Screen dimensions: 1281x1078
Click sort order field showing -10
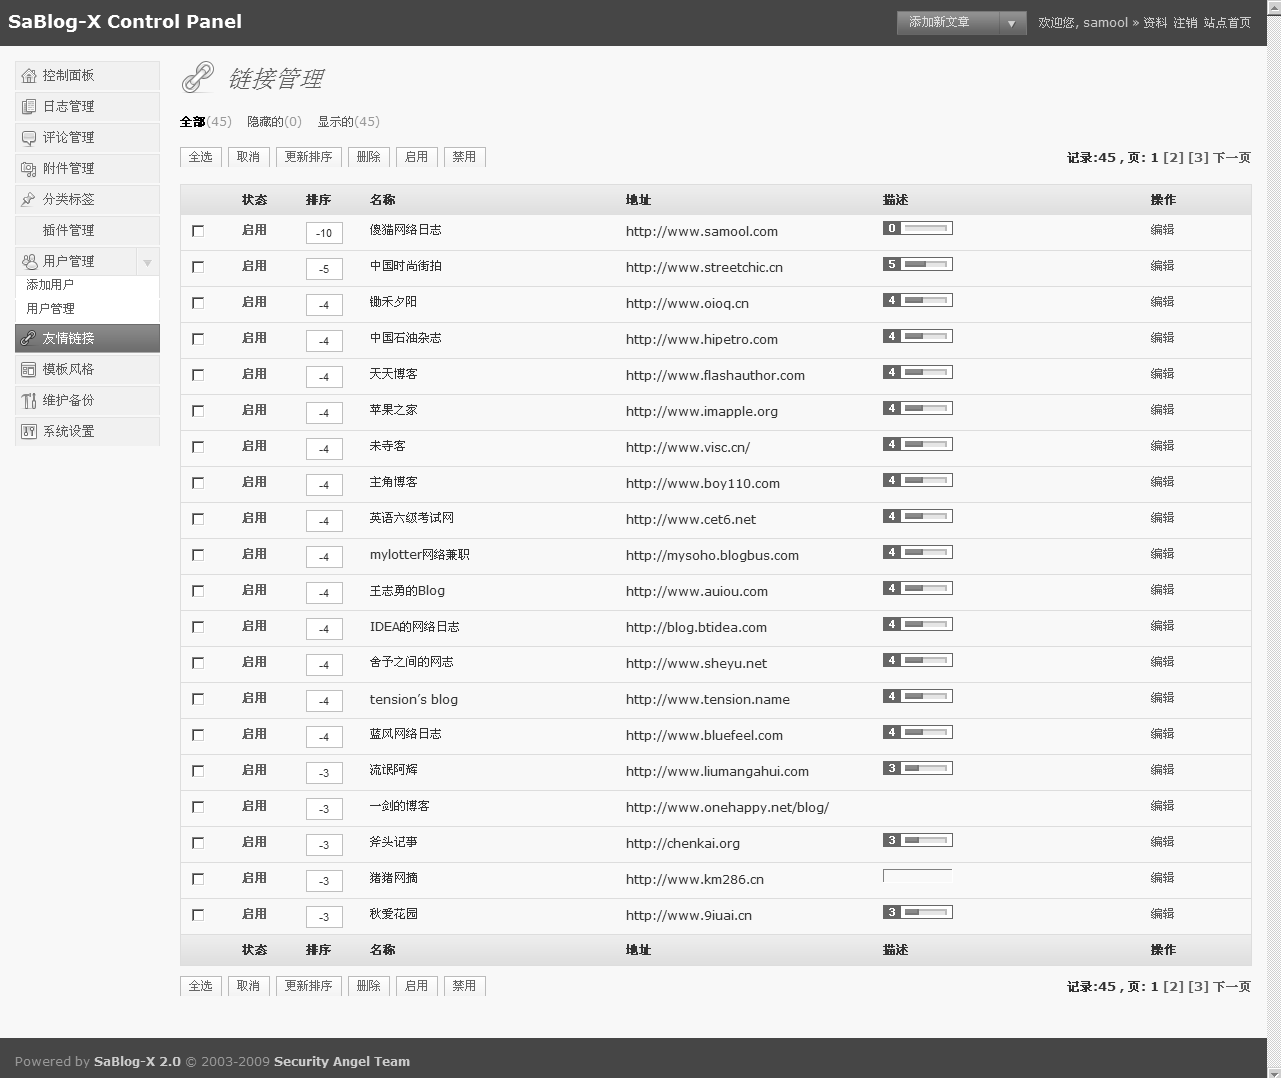pos(324,233)
